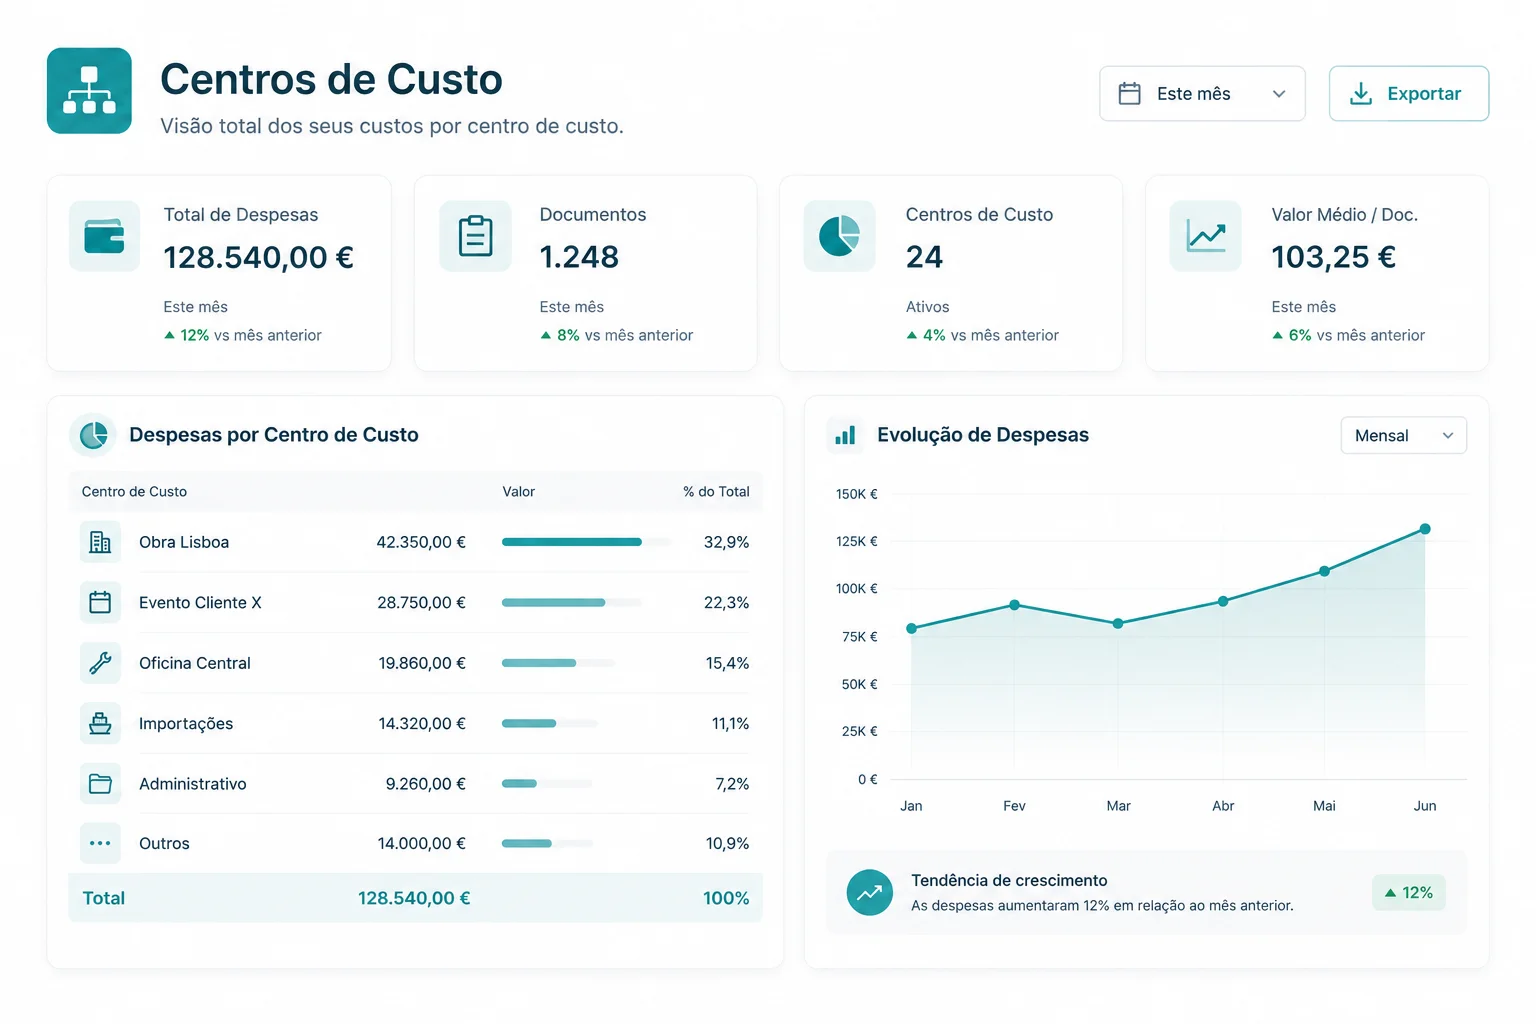Click the Tendência de crescimento heading
Viewport: 1536px width, 1024px height.
1009,880
